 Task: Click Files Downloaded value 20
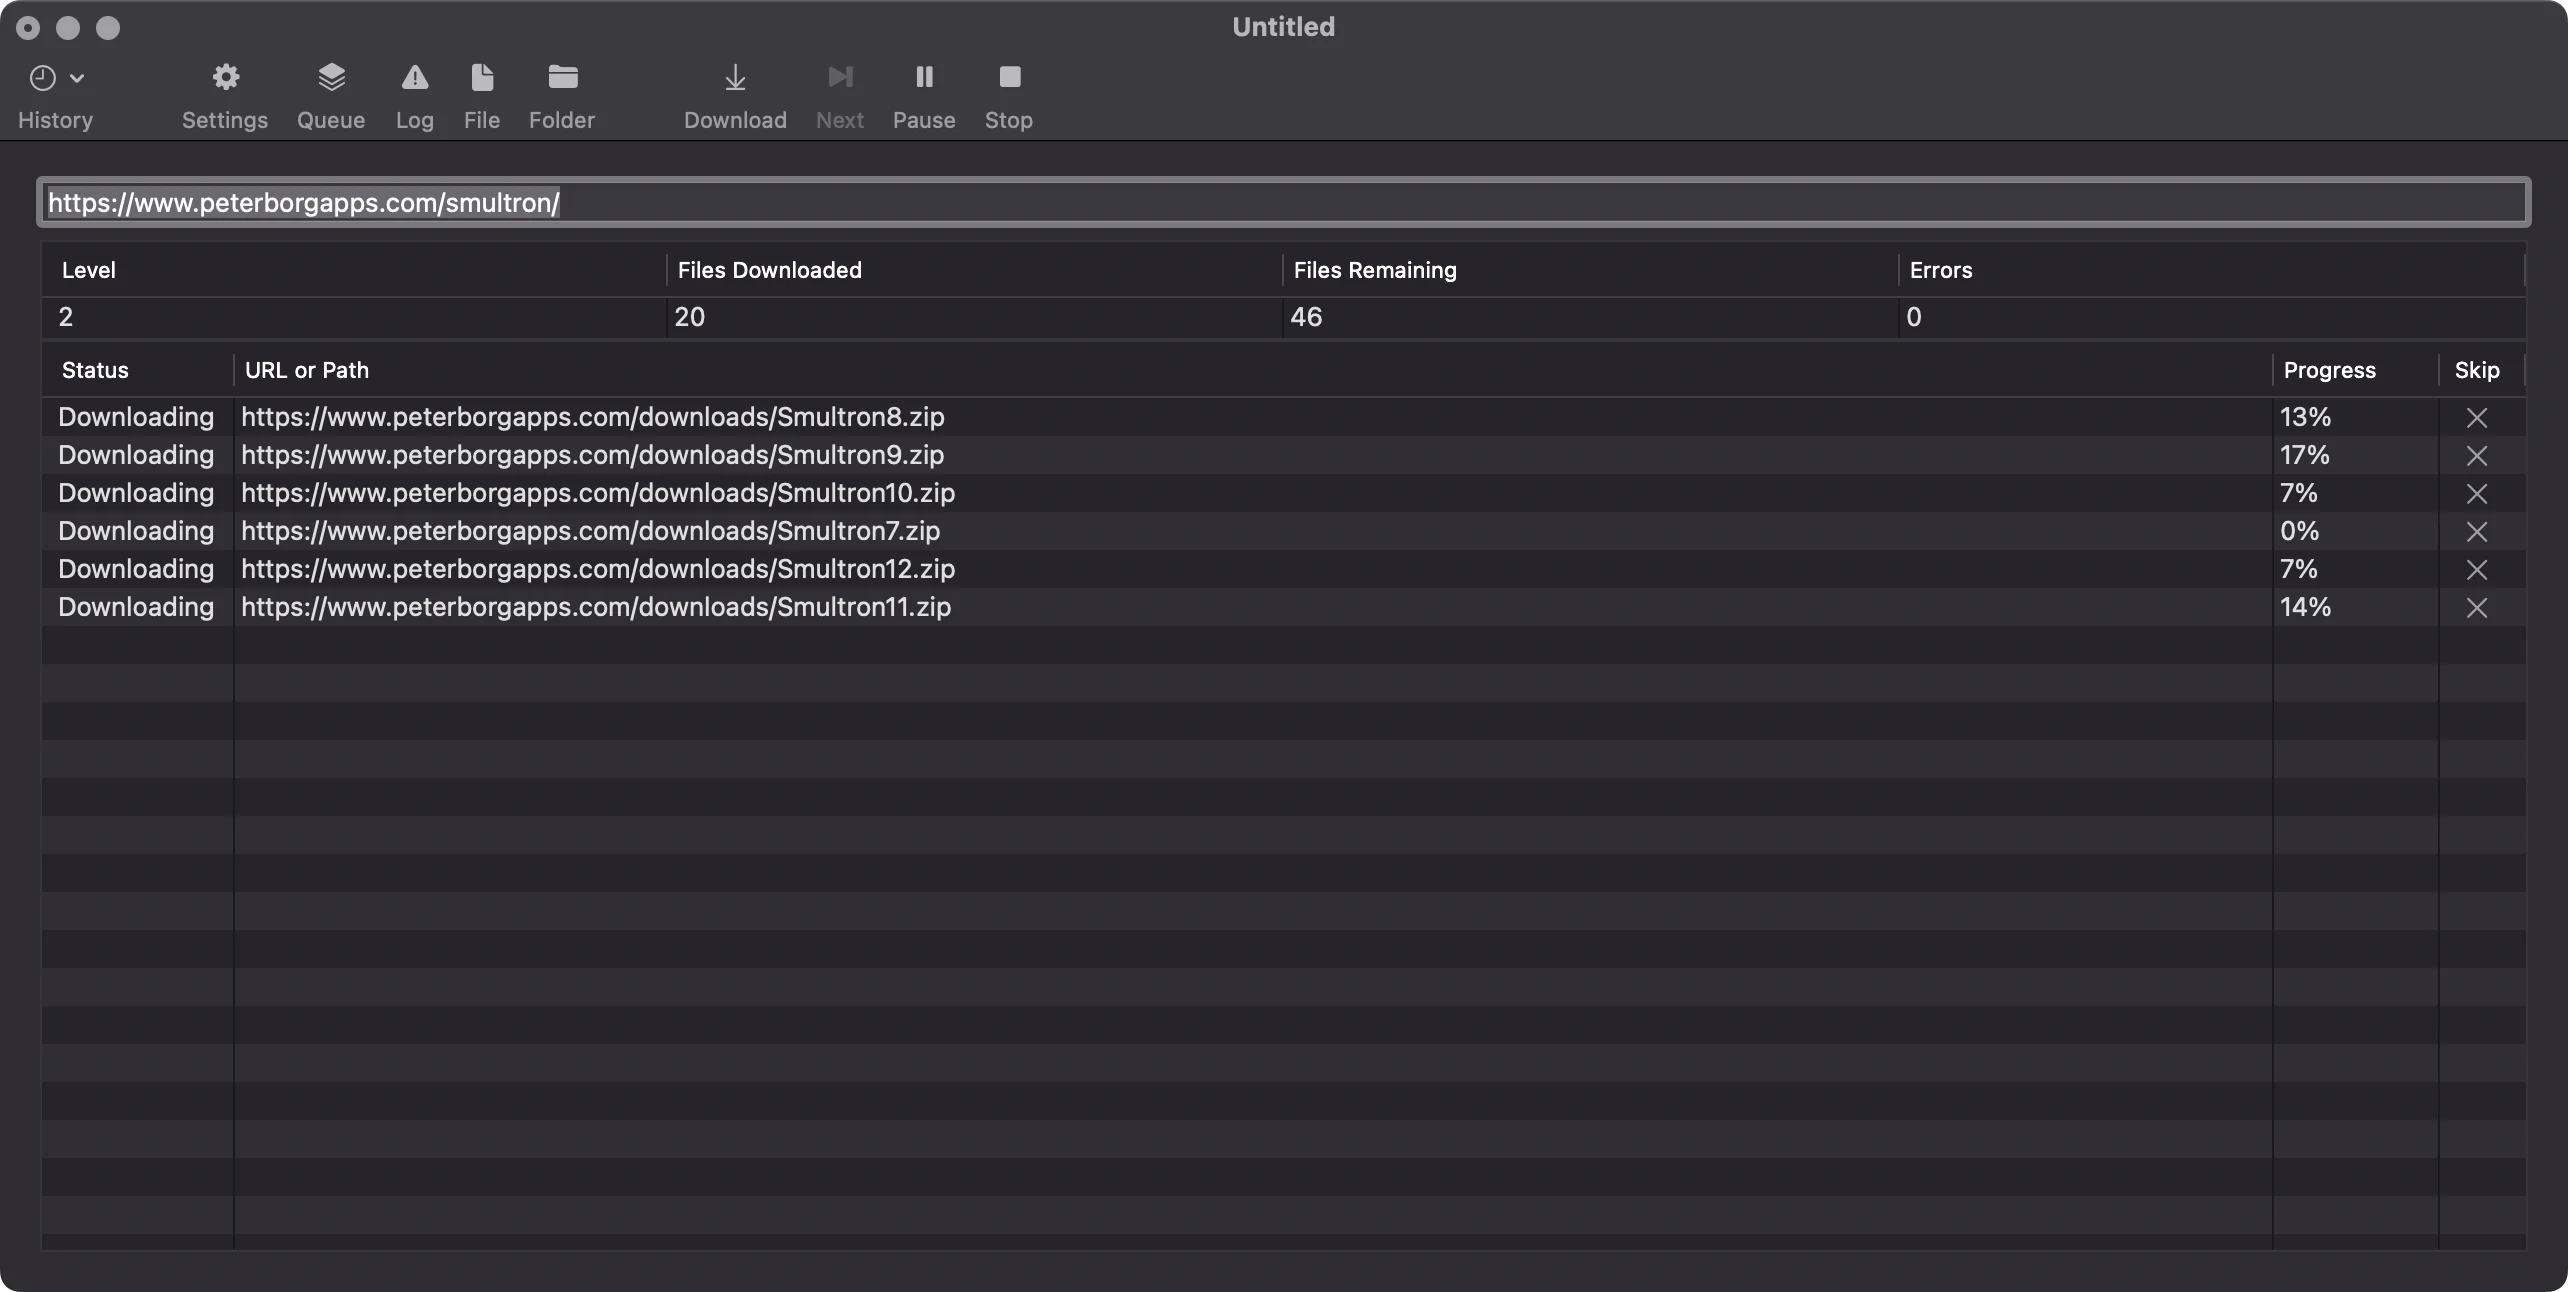click(689, 317)
